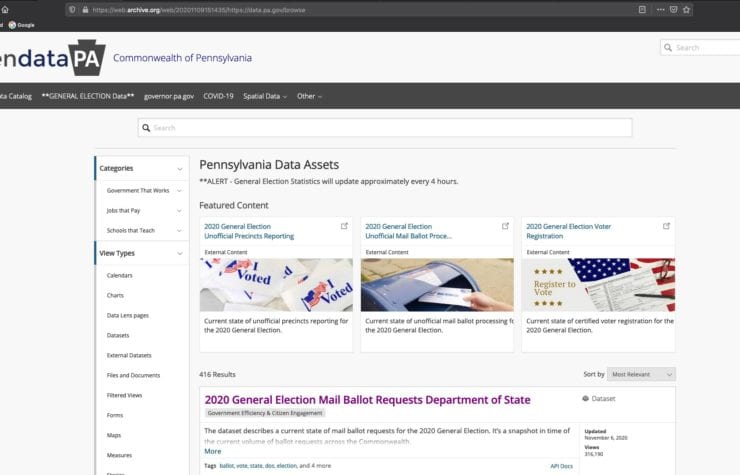
Task: Expand the Government That Works category
Action: click(x=180, y=190)
